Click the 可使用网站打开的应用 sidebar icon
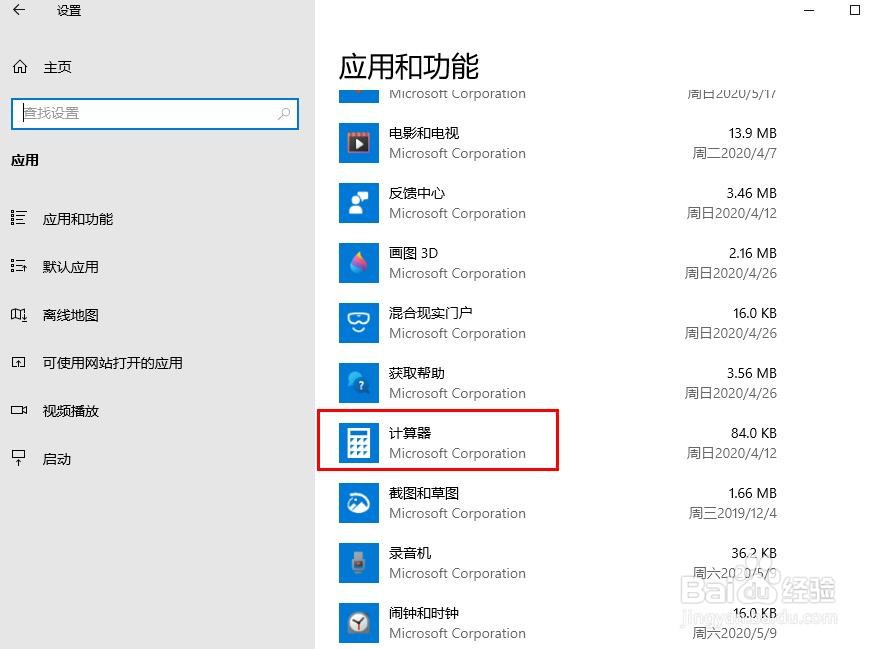The height and width of the screenshot is (649, 887). coord(18,362)
